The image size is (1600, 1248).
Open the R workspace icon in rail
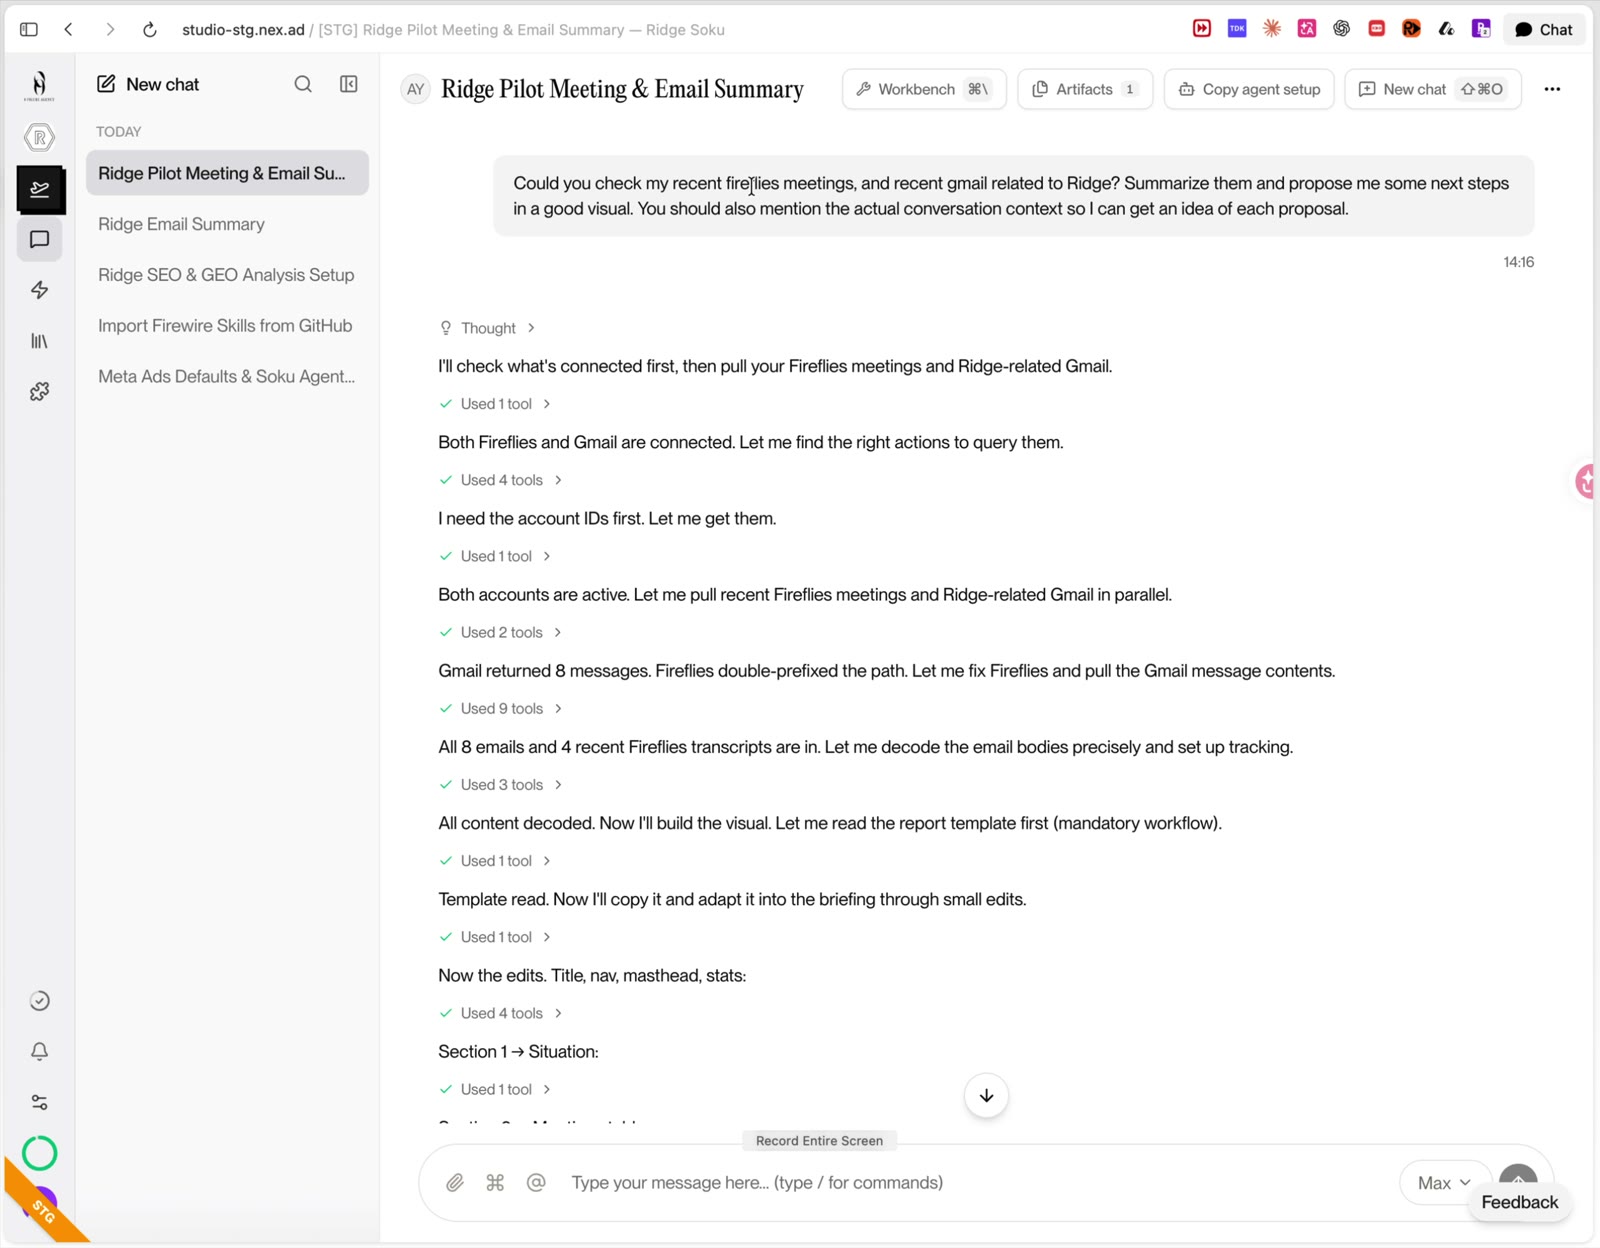39,137
